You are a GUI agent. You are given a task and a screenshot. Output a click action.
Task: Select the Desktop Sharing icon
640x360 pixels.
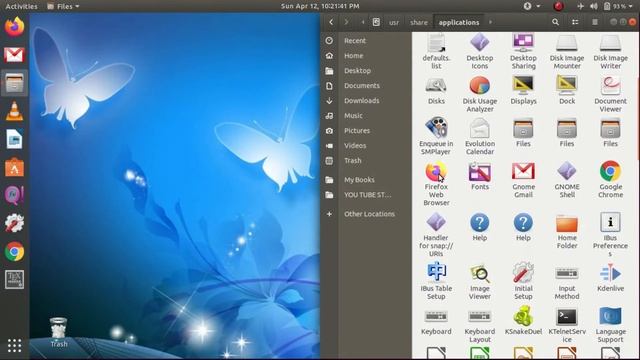pyautogui.click(x=523, y=43)
